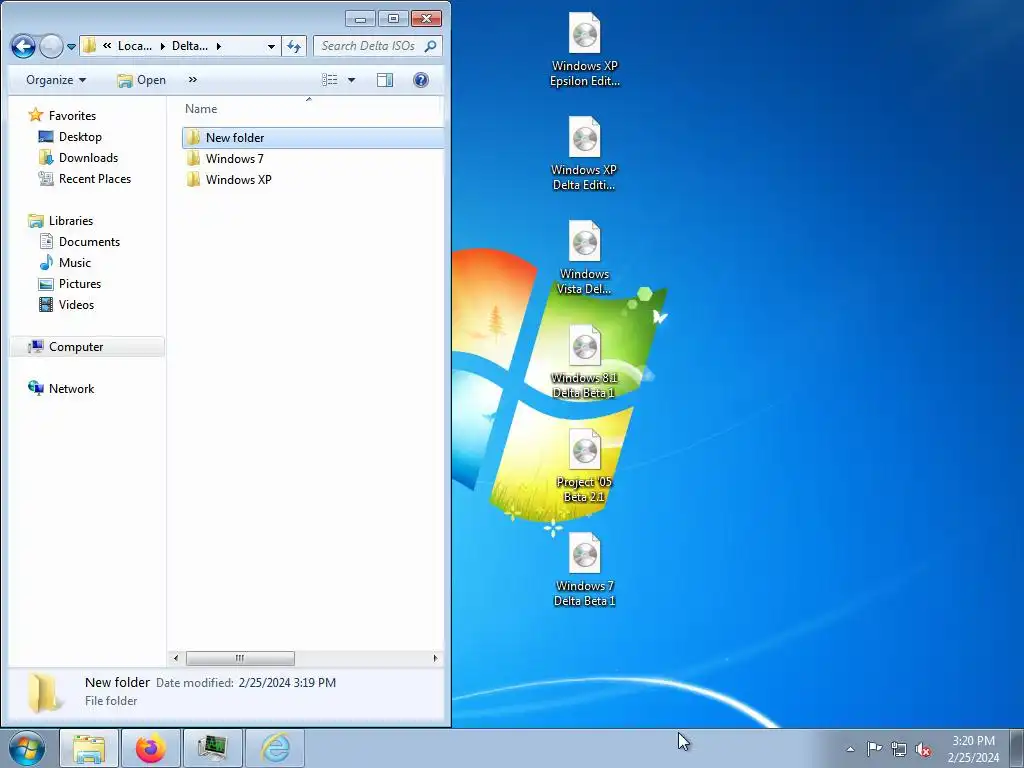Launch Firefox from the taskbar
The image size is (1024, 768).
click(151, 748)
